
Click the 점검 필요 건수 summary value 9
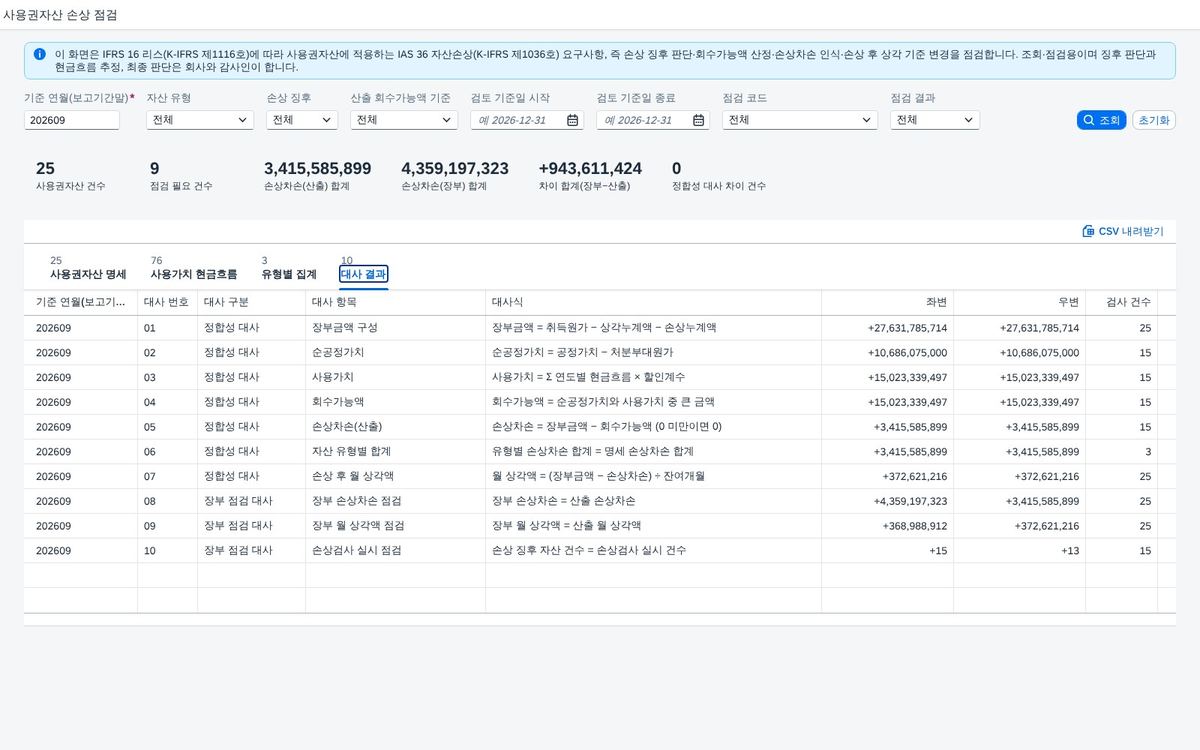click(x=154, y=169)
